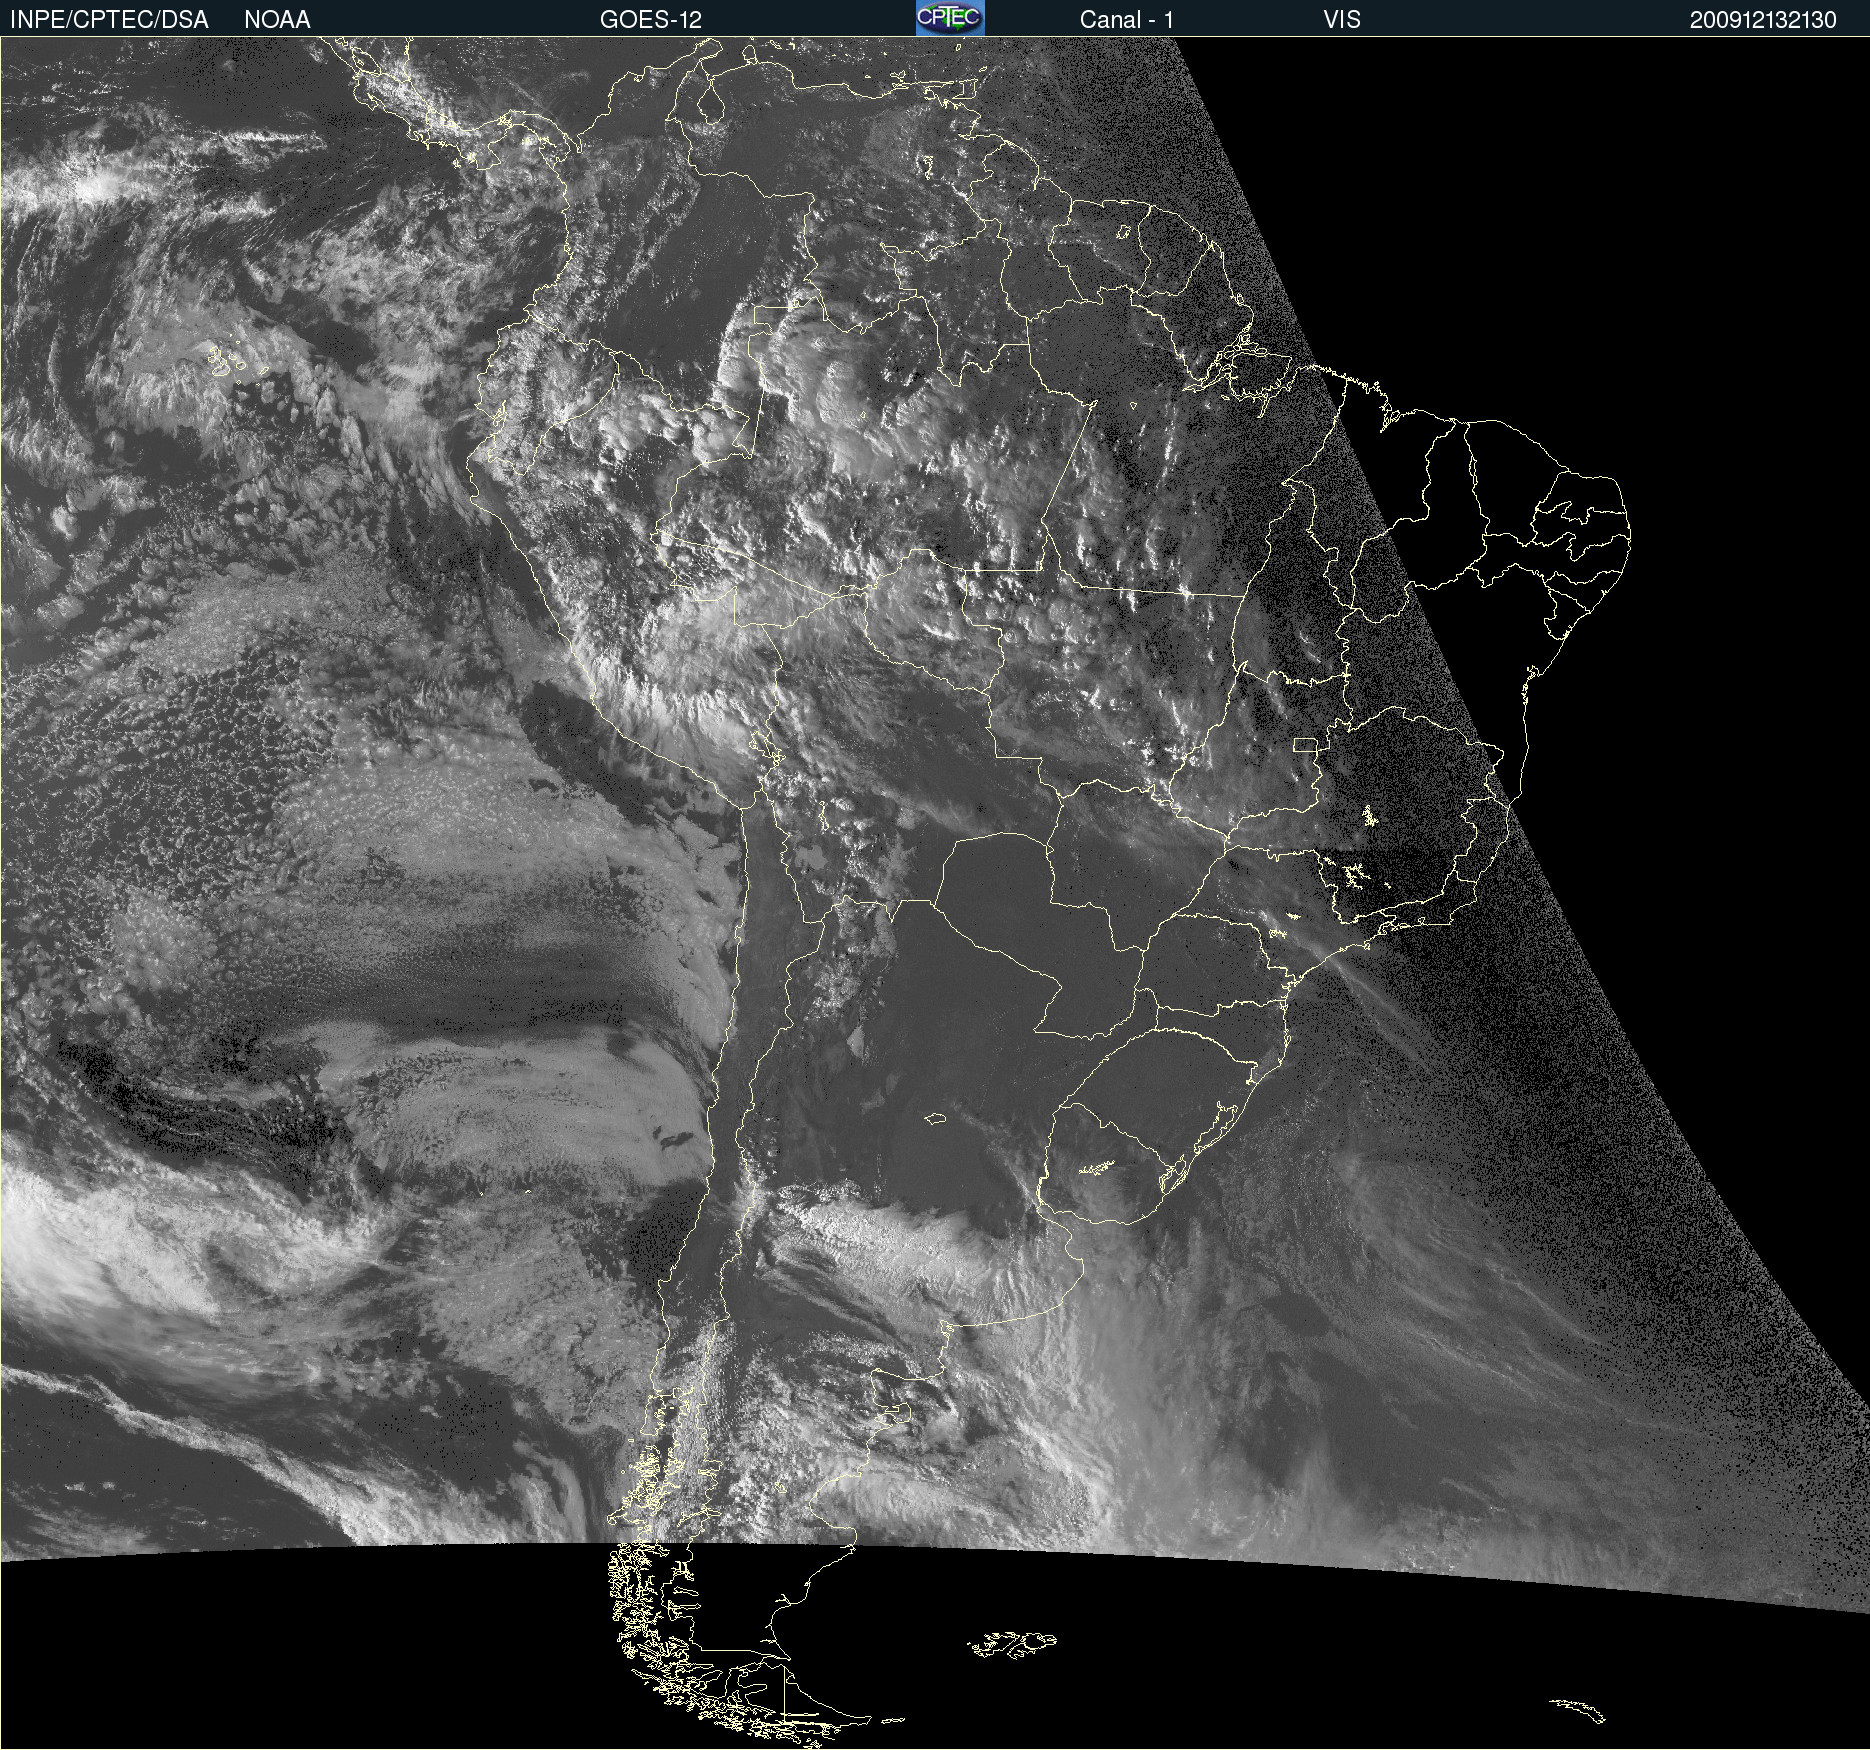1870x1750 pixels.
Task: Select the INPE/CPTEC/DSA header label
Action: tap(109, 20)
